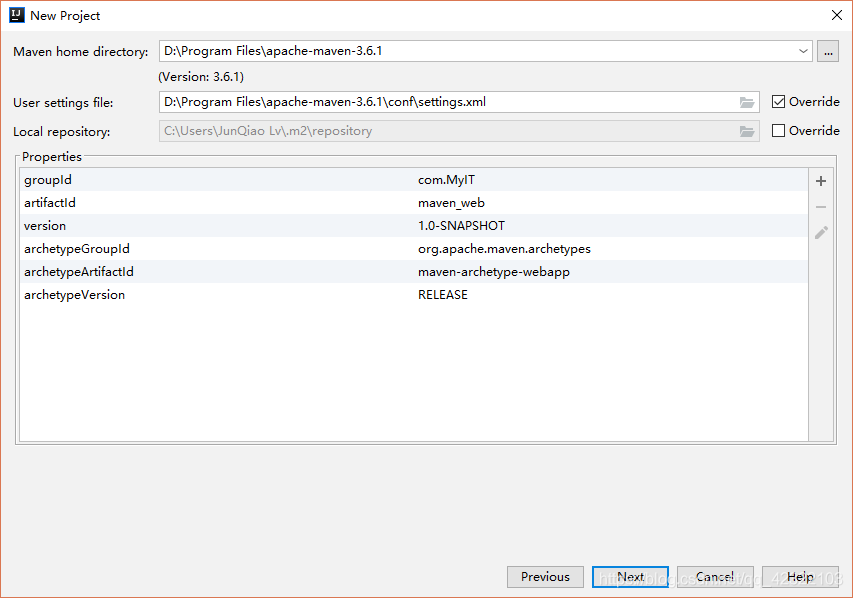Close the New Project dialog
Image resolution: width=853 pixels, height=598 pixels.
click(x=837, y=15)
